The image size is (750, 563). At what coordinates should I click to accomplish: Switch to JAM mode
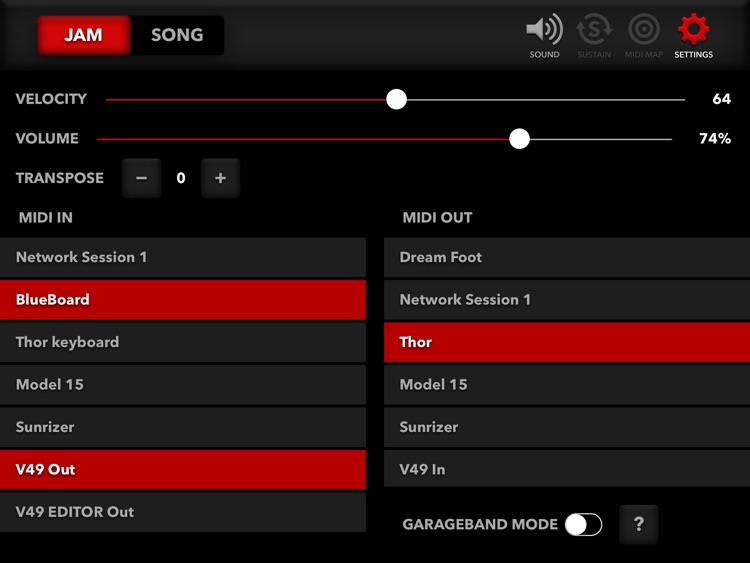point(83,35)
